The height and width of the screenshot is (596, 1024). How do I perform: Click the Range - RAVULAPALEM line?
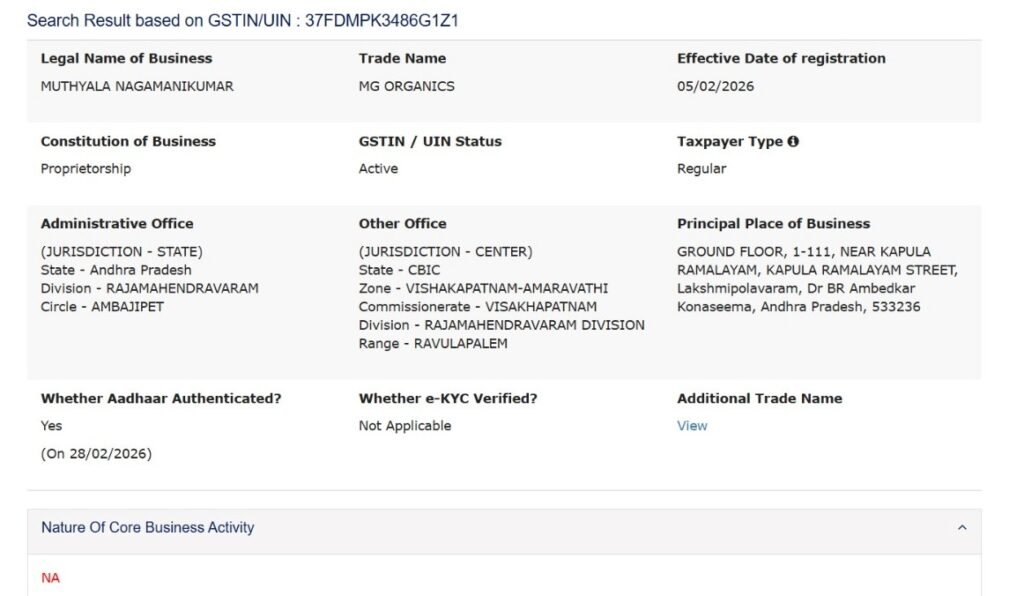click(x=433, y=344)
